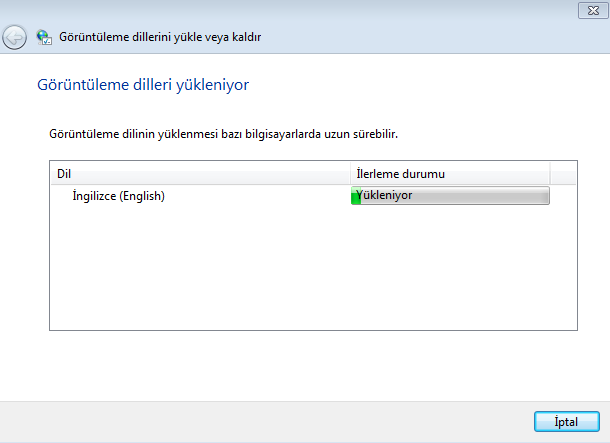Click the title Görüntüleme dillerini yükle veya kaldır
This screenshot has width=610, height=443.
click(160, 37)
